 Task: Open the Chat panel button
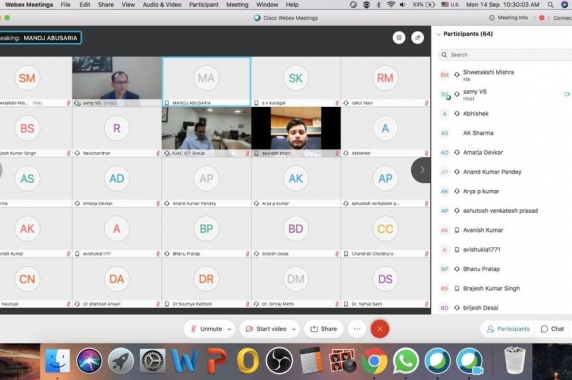[553, 329]
